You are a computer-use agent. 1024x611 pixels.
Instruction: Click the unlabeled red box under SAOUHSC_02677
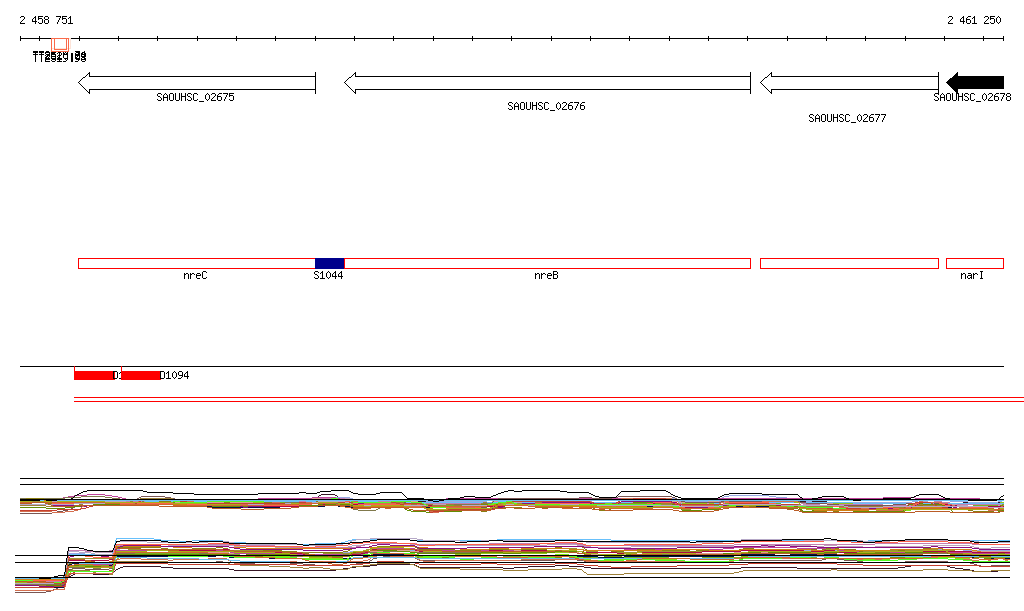pos(850,264)
